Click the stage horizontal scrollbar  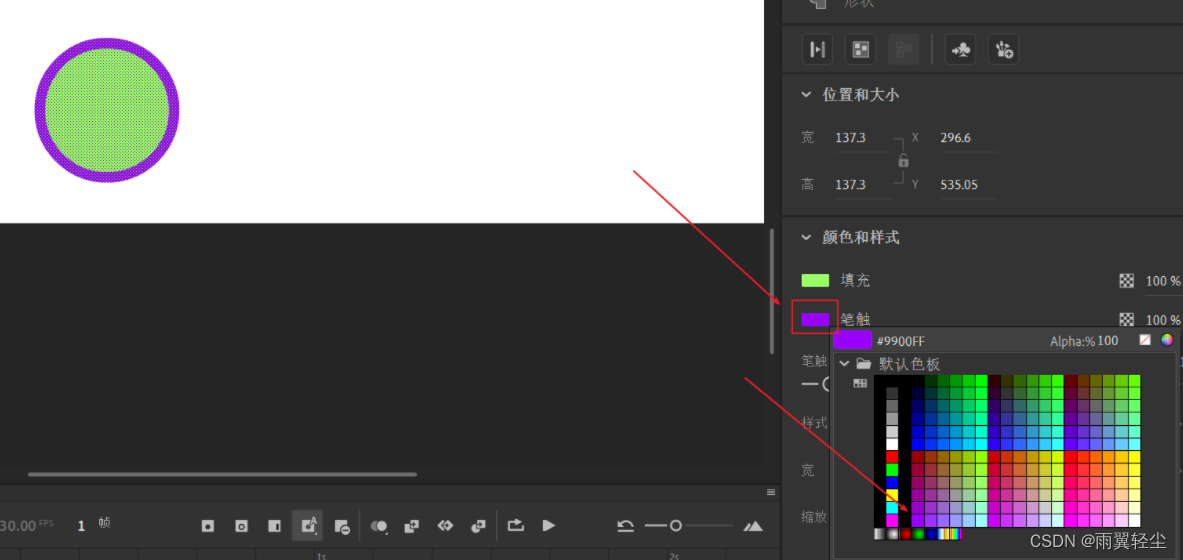click(x=223, y=474)
